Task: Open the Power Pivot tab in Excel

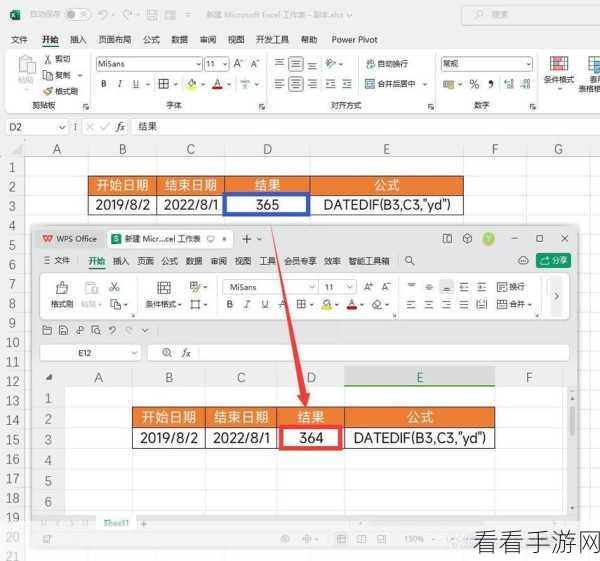Action: tap(354, 39)
